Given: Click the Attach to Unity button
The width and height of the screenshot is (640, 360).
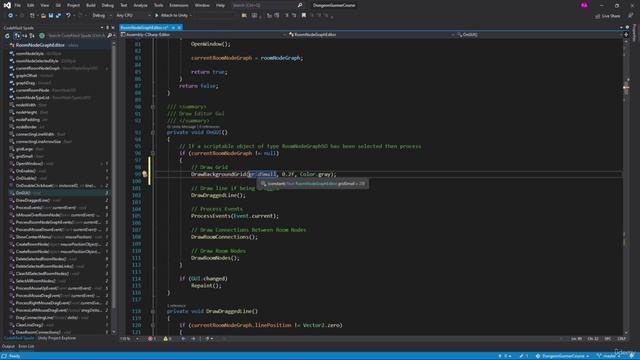Looking at the screenshot, I should 171,16.
